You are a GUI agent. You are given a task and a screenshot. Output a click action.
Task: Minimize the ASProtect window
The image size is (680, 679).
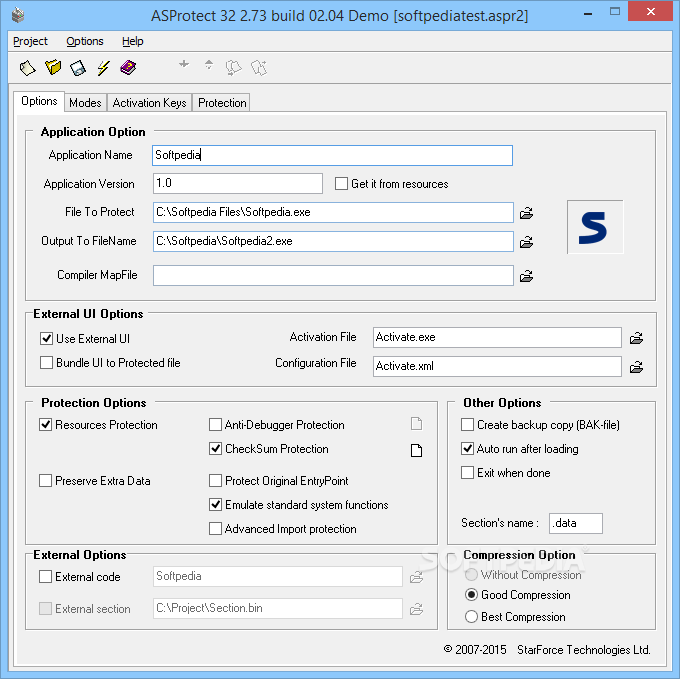click(x=588, y=14)
